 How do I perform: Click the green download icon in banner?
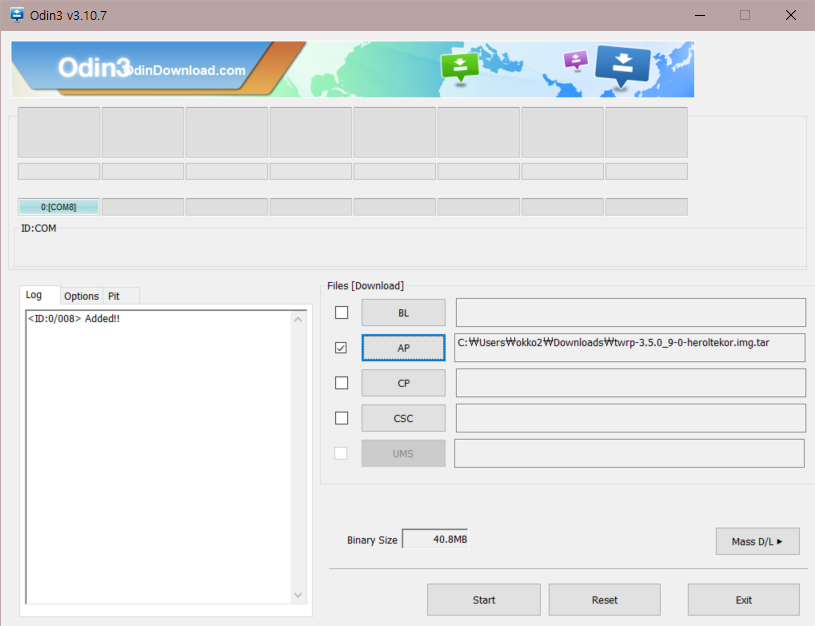[x=459, y=67]
